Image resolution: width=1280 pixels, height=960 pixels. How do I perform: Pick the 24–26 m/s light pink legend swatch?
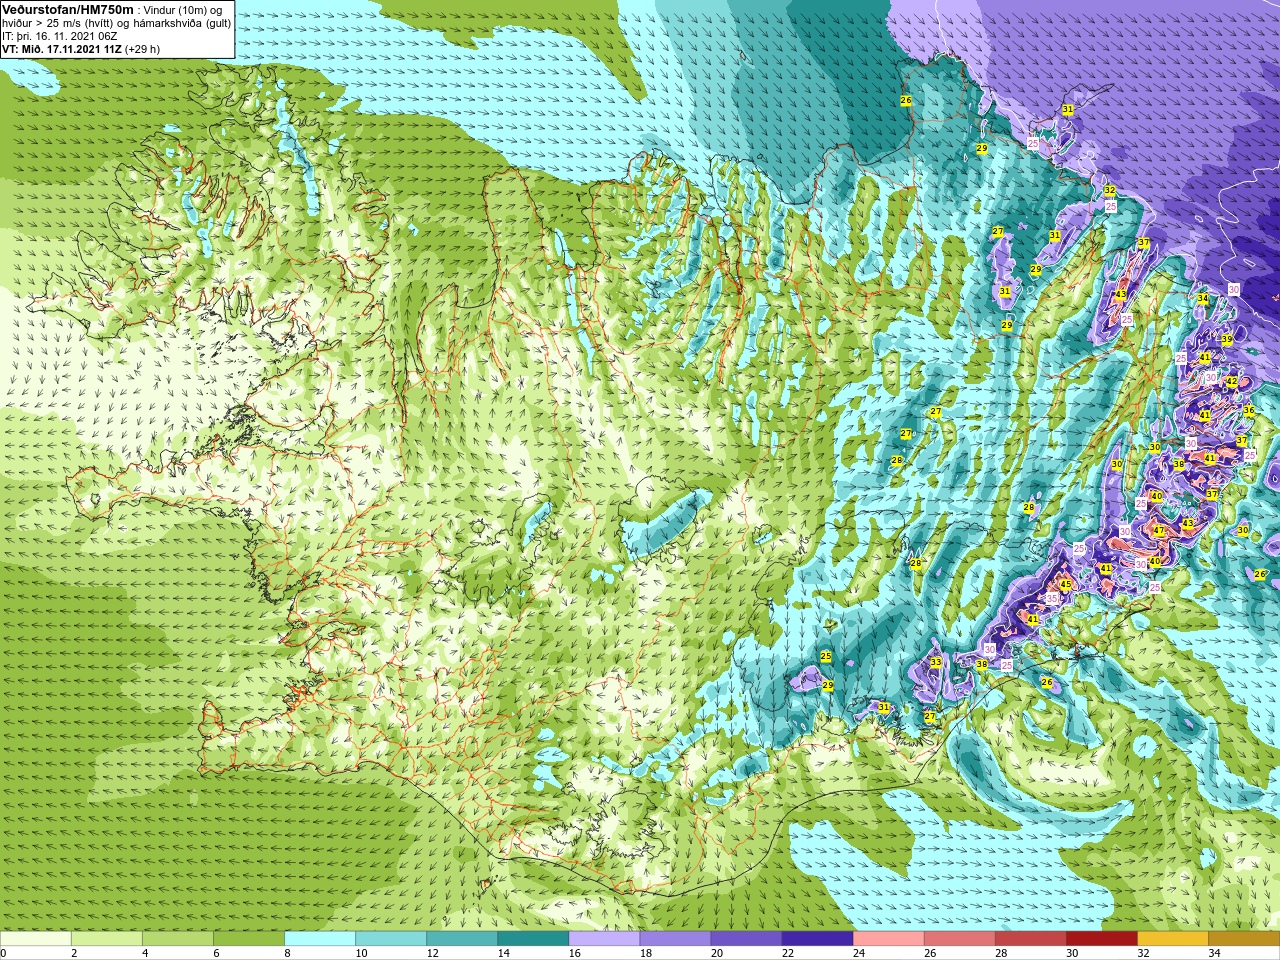coord(888,939)
